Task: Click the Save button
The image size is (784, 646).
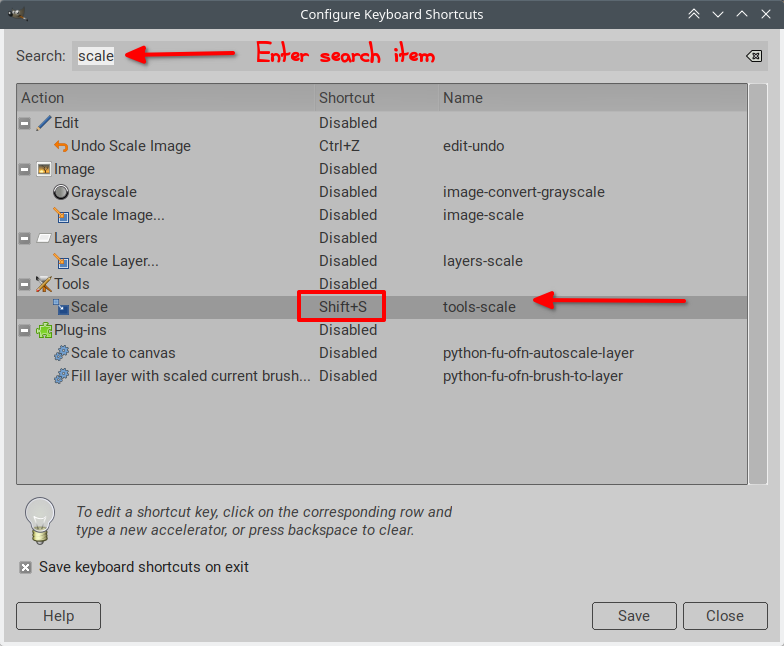Action: click(634, 616)
